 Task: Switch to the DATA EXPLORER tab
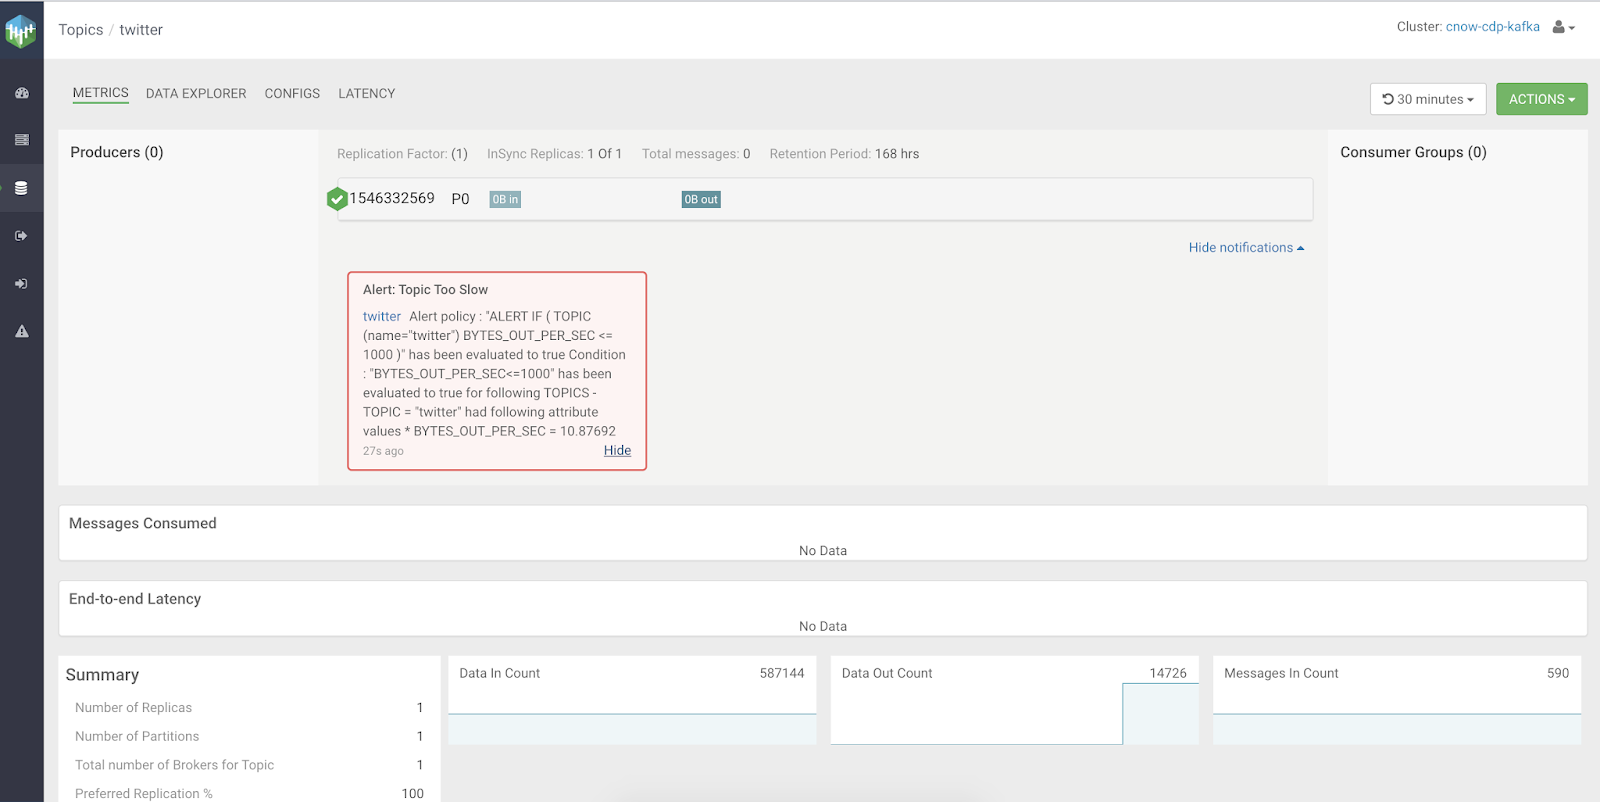tap(196, 93)
